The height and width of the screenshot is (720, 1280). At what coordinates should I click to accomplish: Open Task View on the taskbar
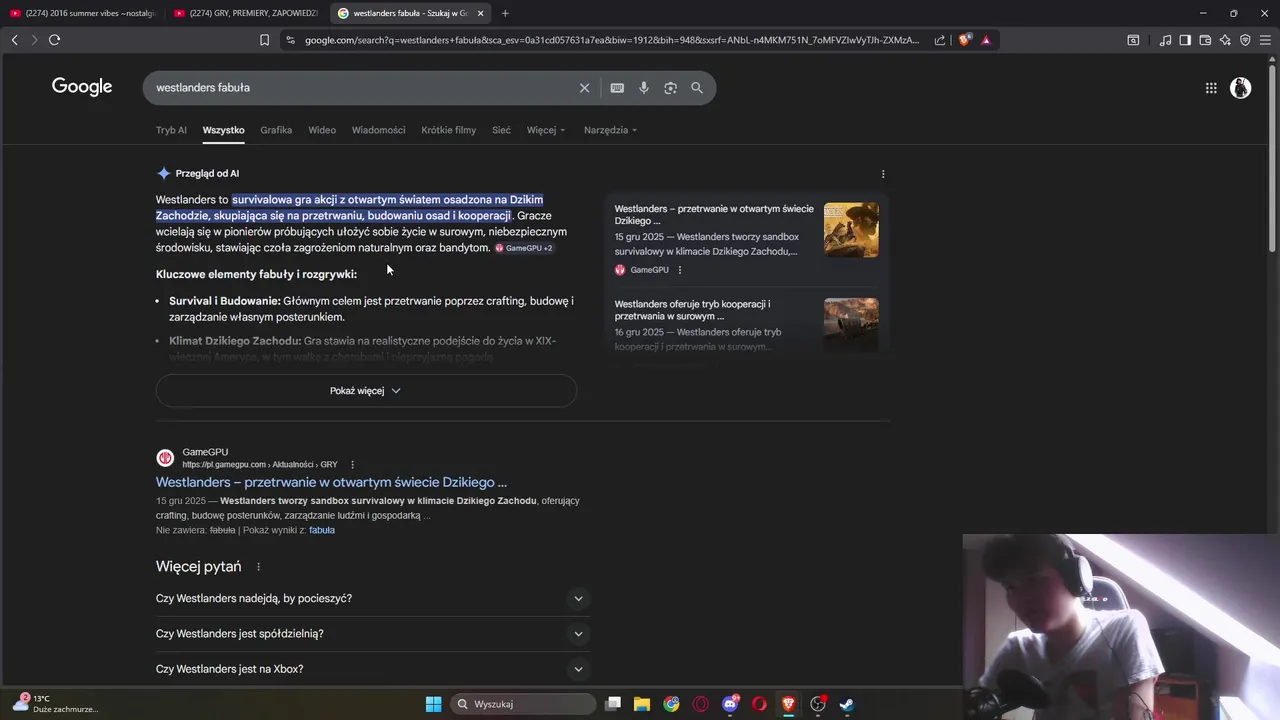(x=613, y=704)
